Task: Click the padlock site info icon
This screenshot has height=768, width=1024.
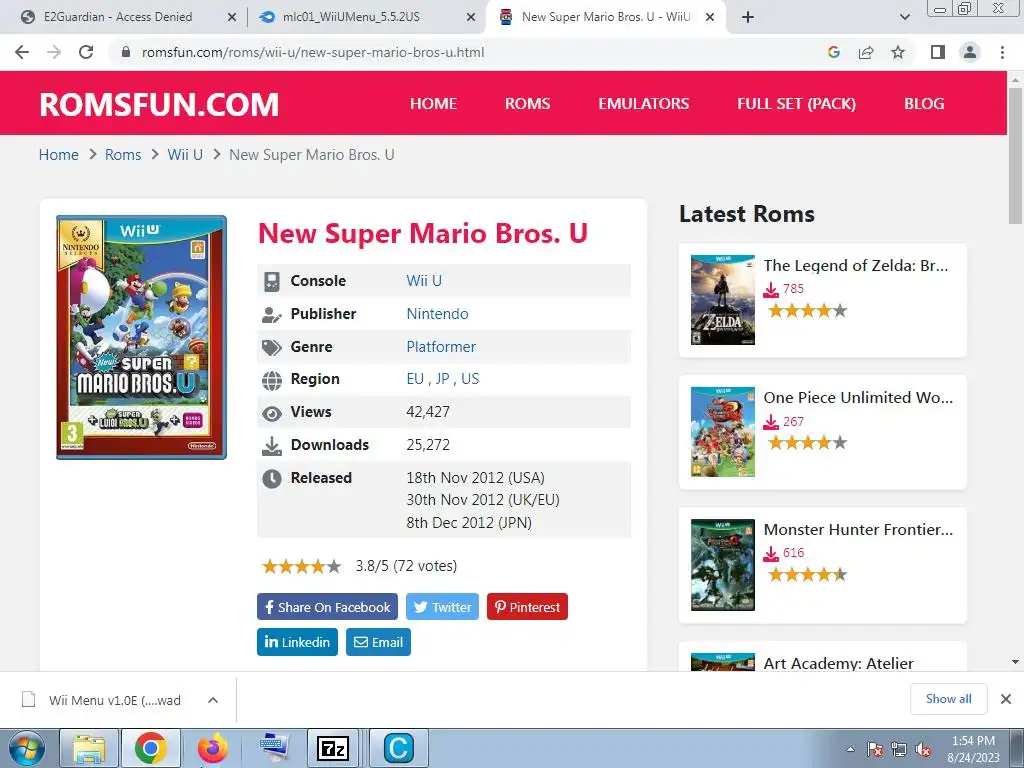Action: (x=126, y=52)
